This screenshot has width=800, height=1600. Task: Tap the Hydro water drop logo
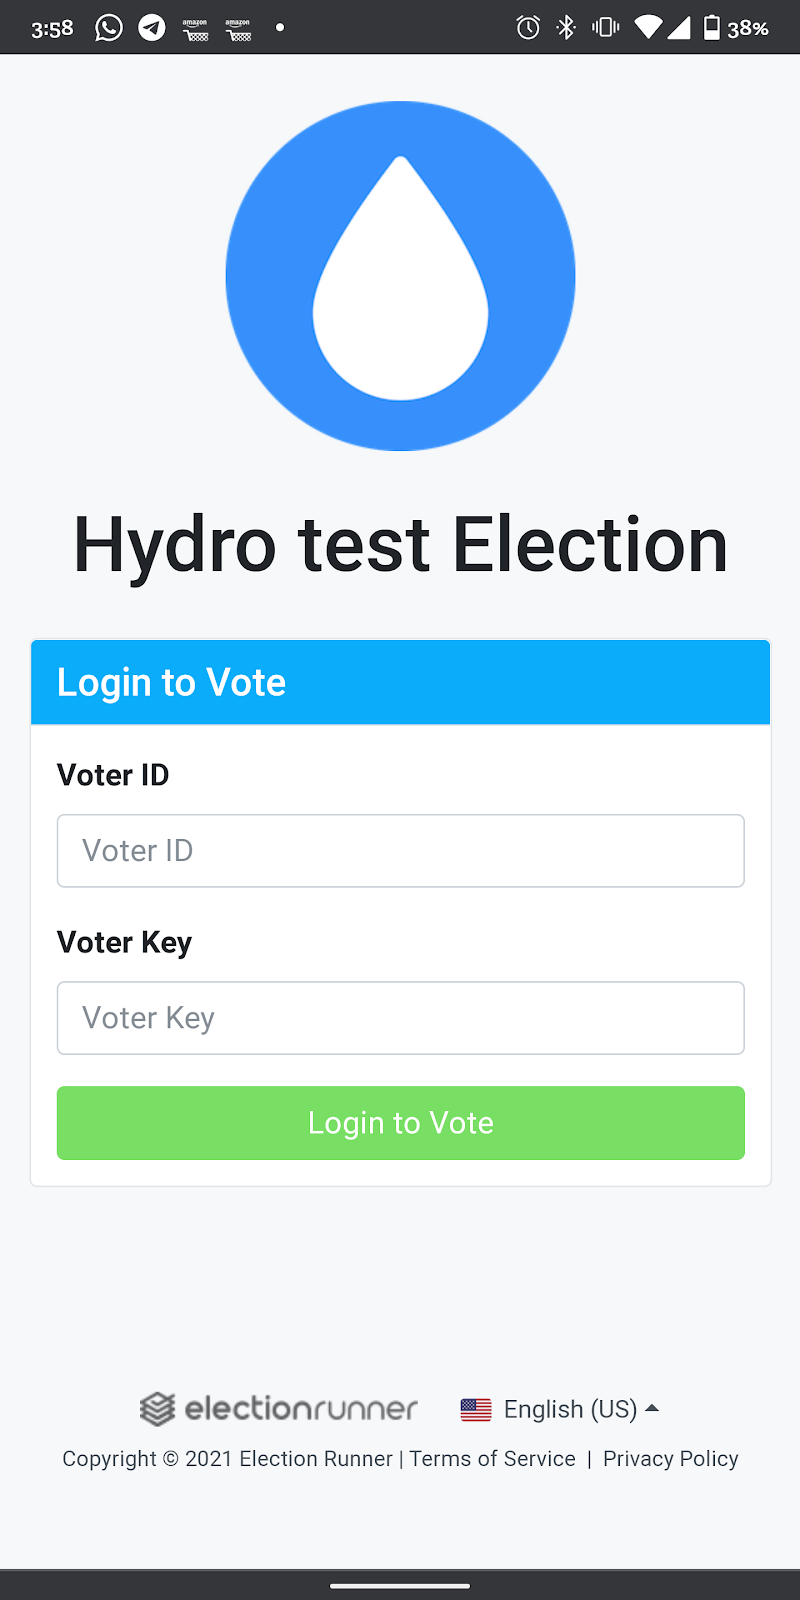point(400,276)
